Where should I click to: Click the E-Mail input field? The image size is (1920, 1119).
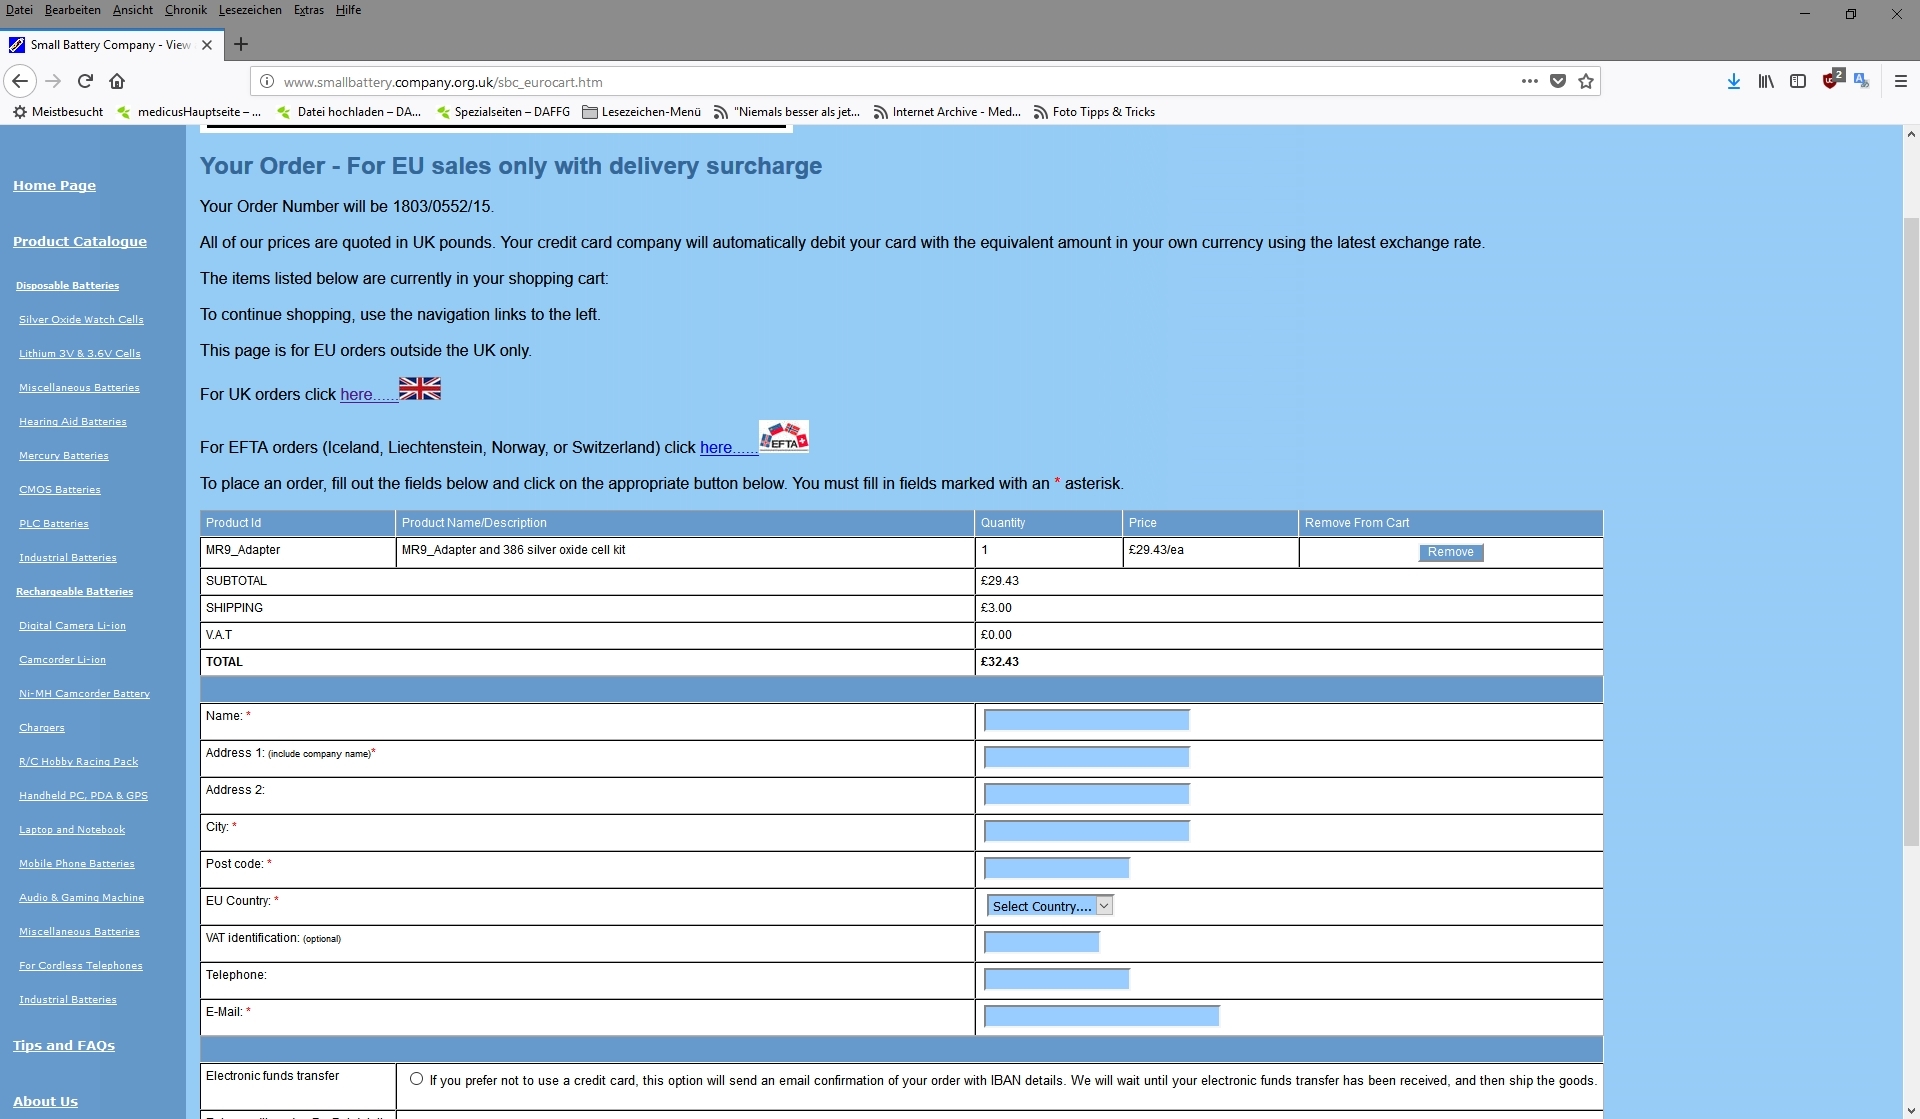click(1101, 1016)
